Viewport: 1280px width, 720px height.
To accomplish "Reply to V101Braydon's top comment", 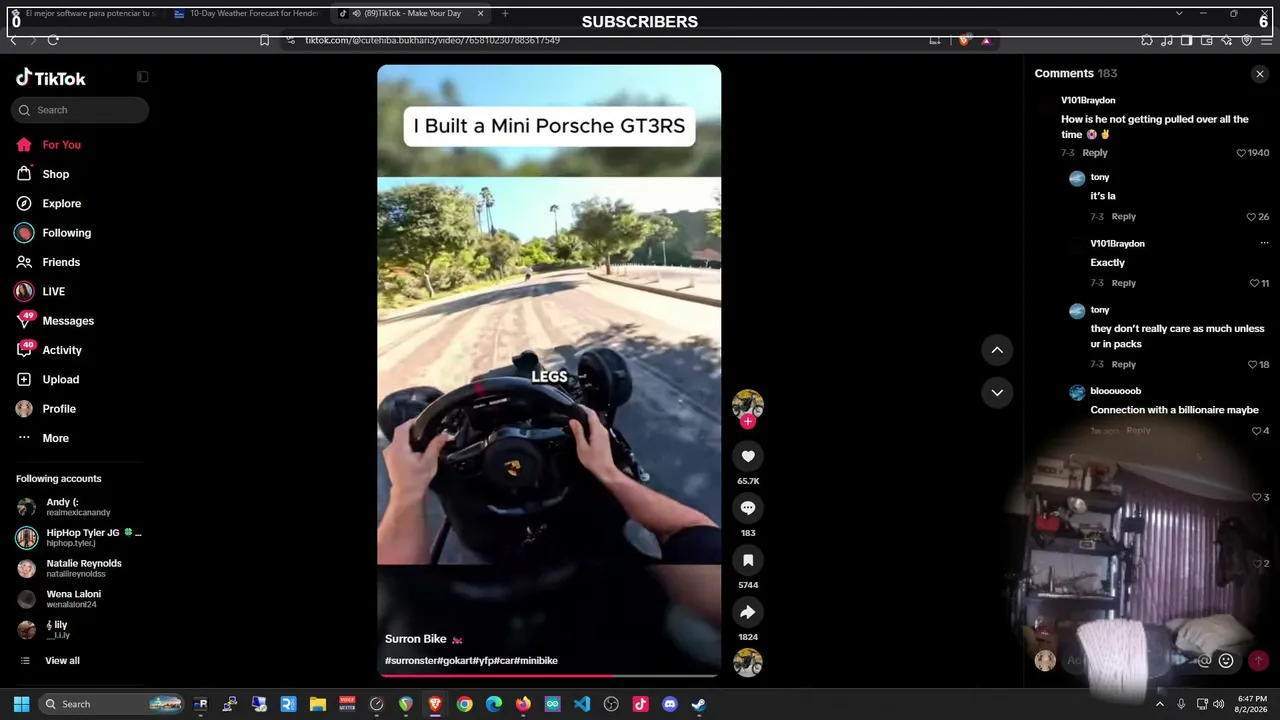I will [x=1095, y=153].
